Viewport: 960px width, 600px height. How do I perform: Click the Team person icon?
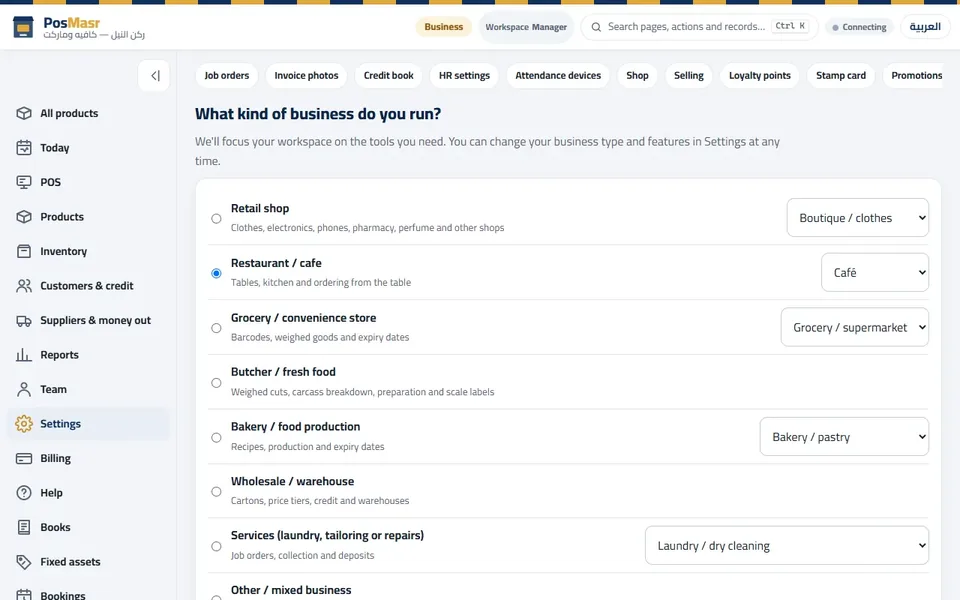coord(24,389)
